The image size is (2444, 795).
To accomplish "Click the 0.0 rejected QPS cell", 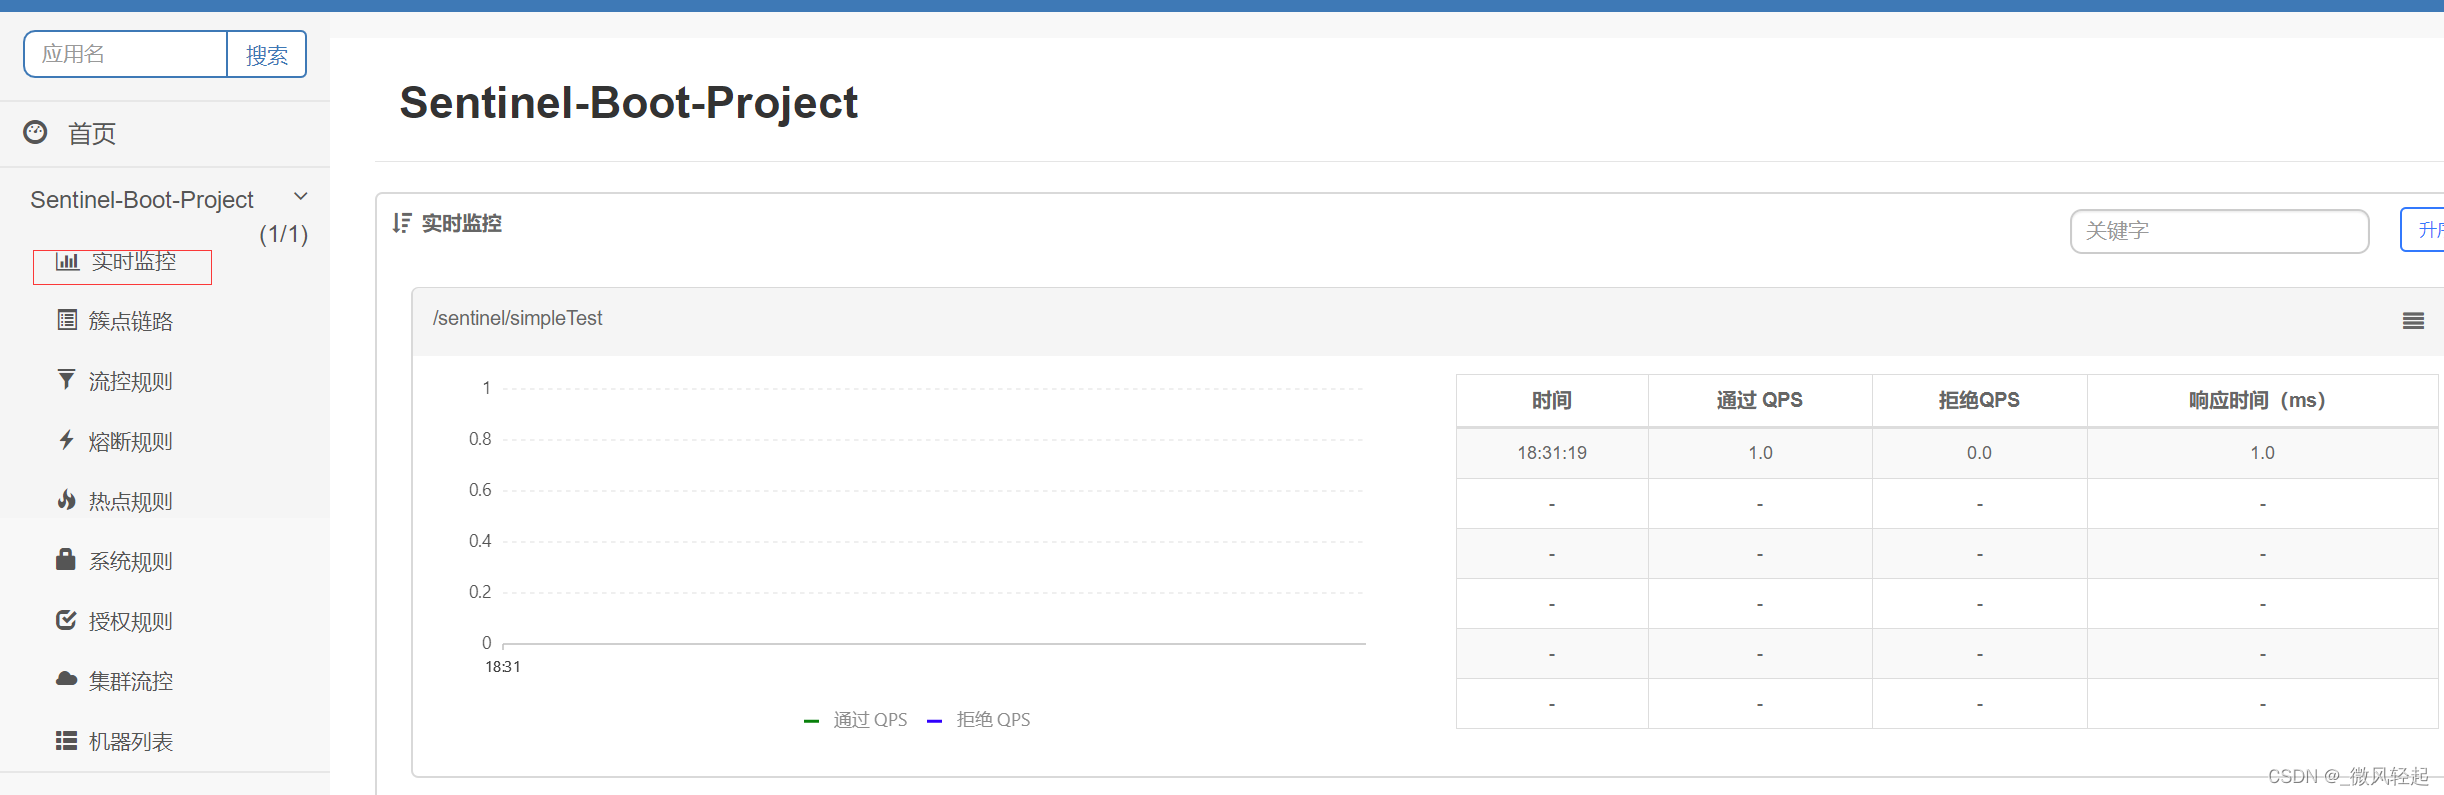I will (1979, 453).
